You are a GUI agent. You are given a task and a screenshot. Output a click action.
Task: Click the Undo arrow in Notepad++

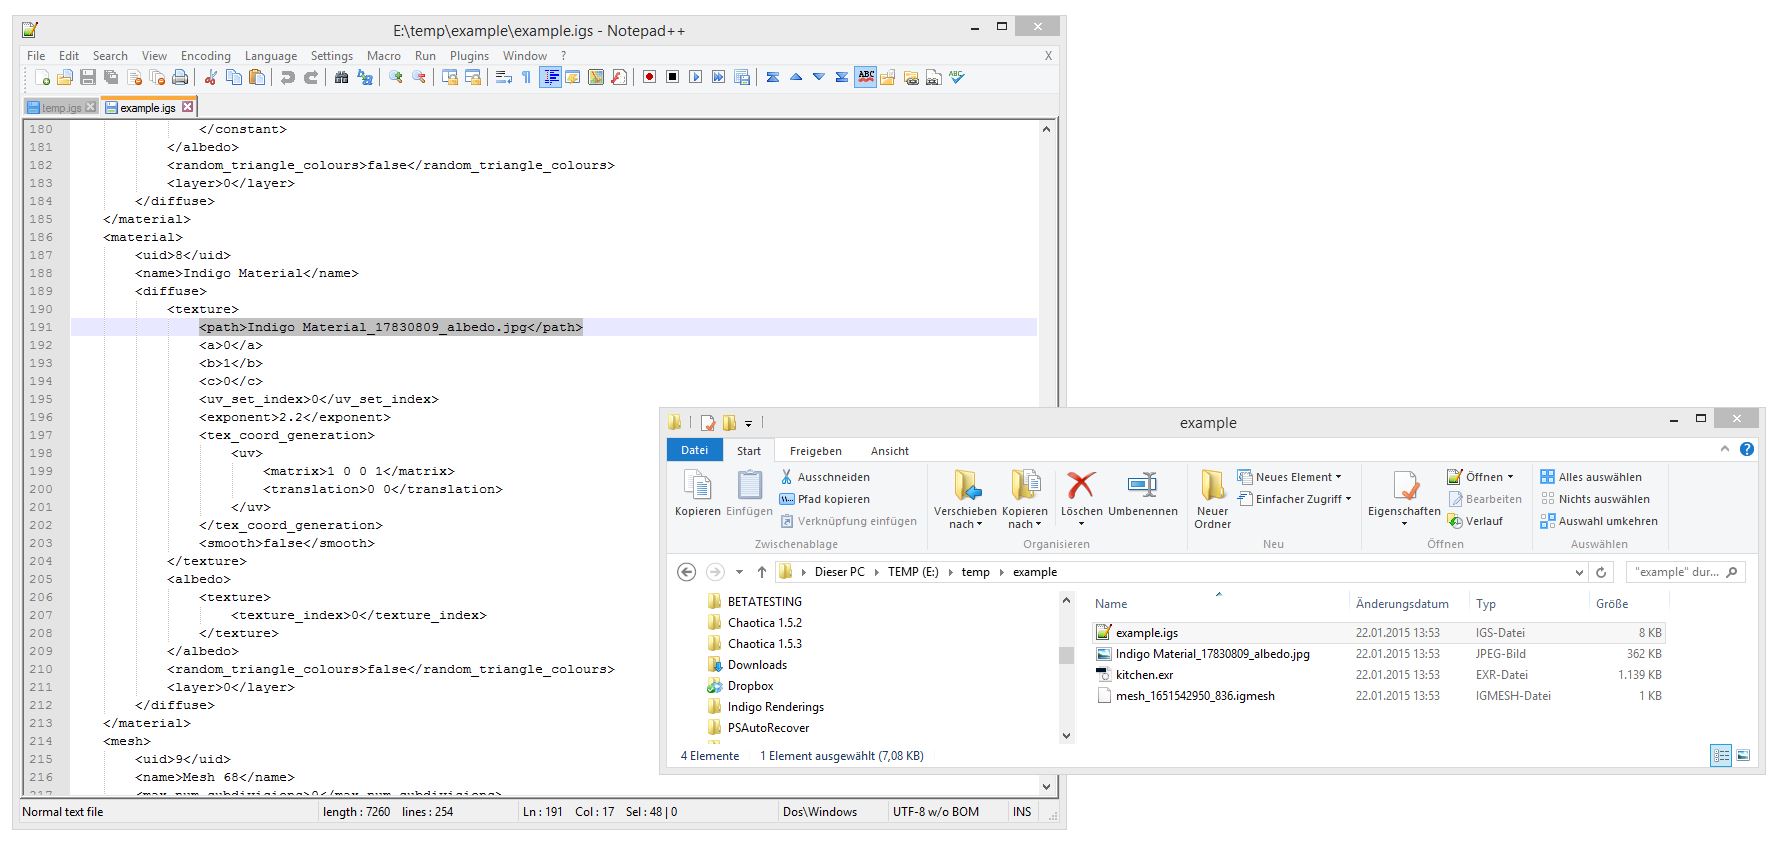coord(288,78)
